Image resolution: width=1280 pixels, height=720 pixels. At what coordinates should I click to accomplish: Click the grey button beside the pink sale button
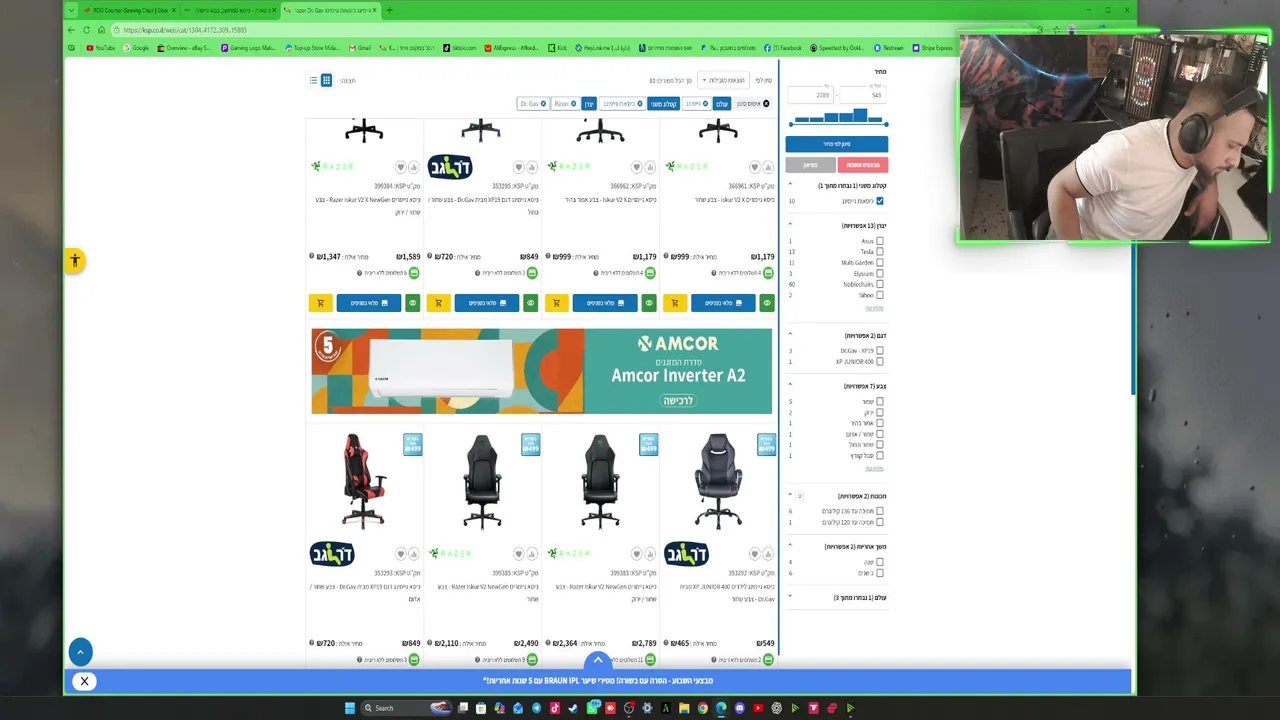pyautogui.click(x=811, y=165)
